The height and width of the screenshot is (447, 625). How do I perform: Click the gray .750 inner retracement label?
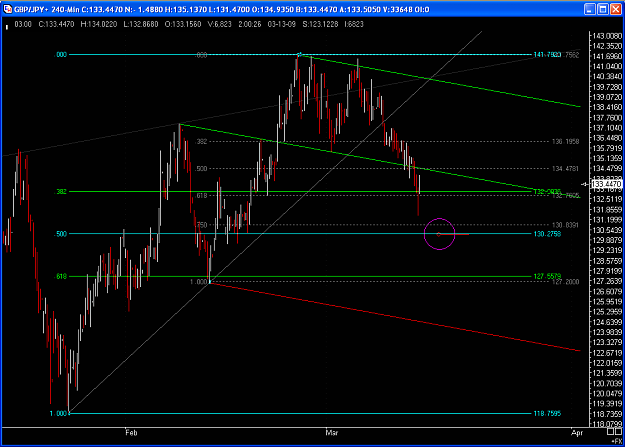click(x=201, y=225)
